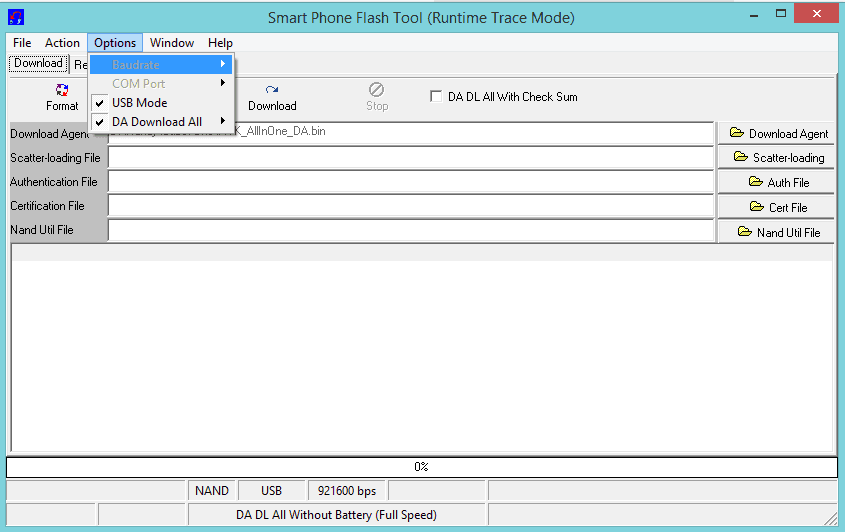Image resolution: width=845 pixels, height=532 pixels.
Task: Open the Nand Util File browse button
Action: (776, 232)
